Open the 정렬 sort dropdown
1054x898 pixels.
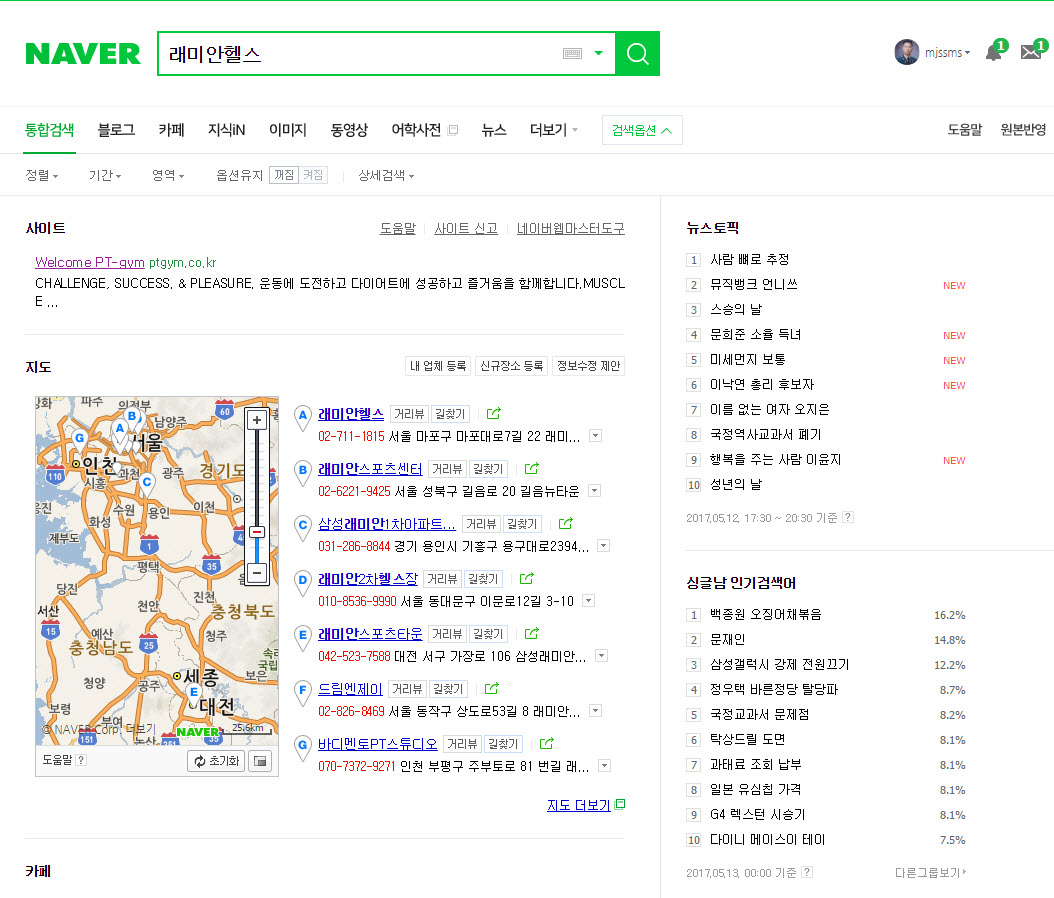(x=42, y=175)
